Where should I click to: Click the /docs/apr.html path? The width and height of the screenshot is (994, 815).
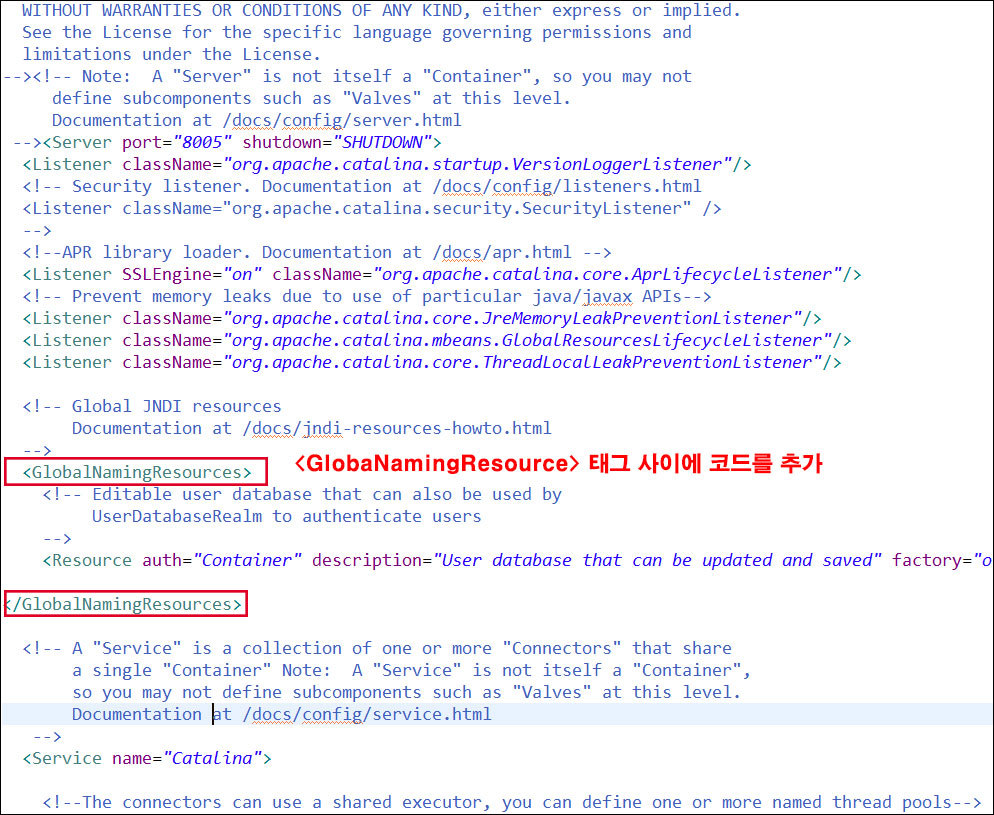(502, 252)
